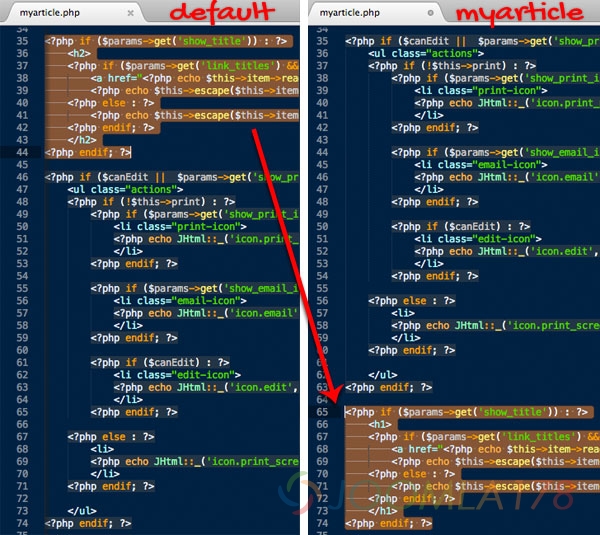The image size is (600, 535).
Task: Click 'icon.email' string on right line 46
Action: pyautogui.click(x=564, y=177)
